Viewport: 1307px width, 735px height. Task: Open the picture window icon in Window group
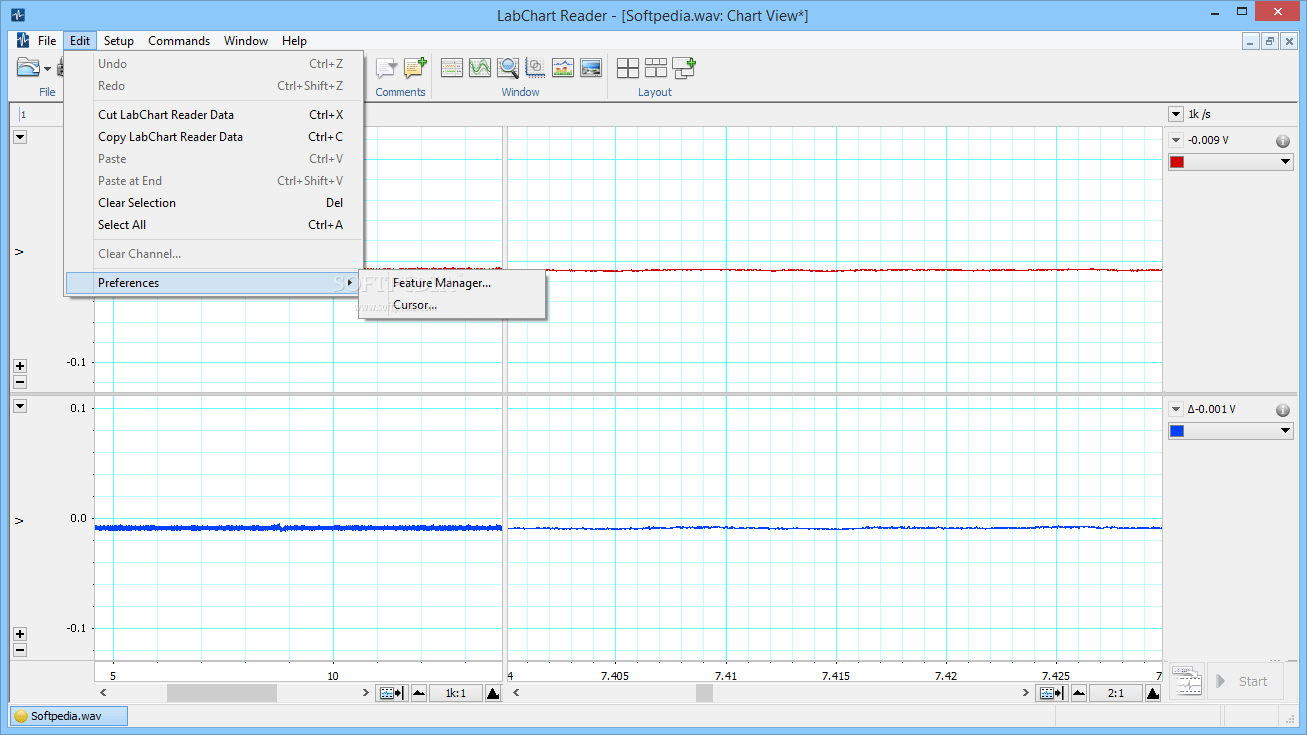pyautogui.click(x=591, y=68)
